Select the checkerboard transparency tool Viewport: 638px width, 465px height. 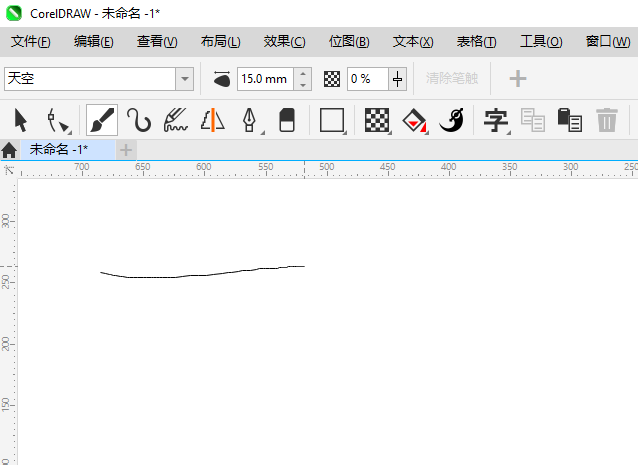click(377, 120)
